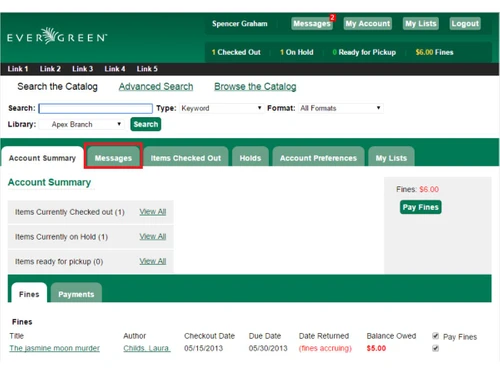
Task: Open Link 4 in navigation bar
Action: (x=115, y=69)
